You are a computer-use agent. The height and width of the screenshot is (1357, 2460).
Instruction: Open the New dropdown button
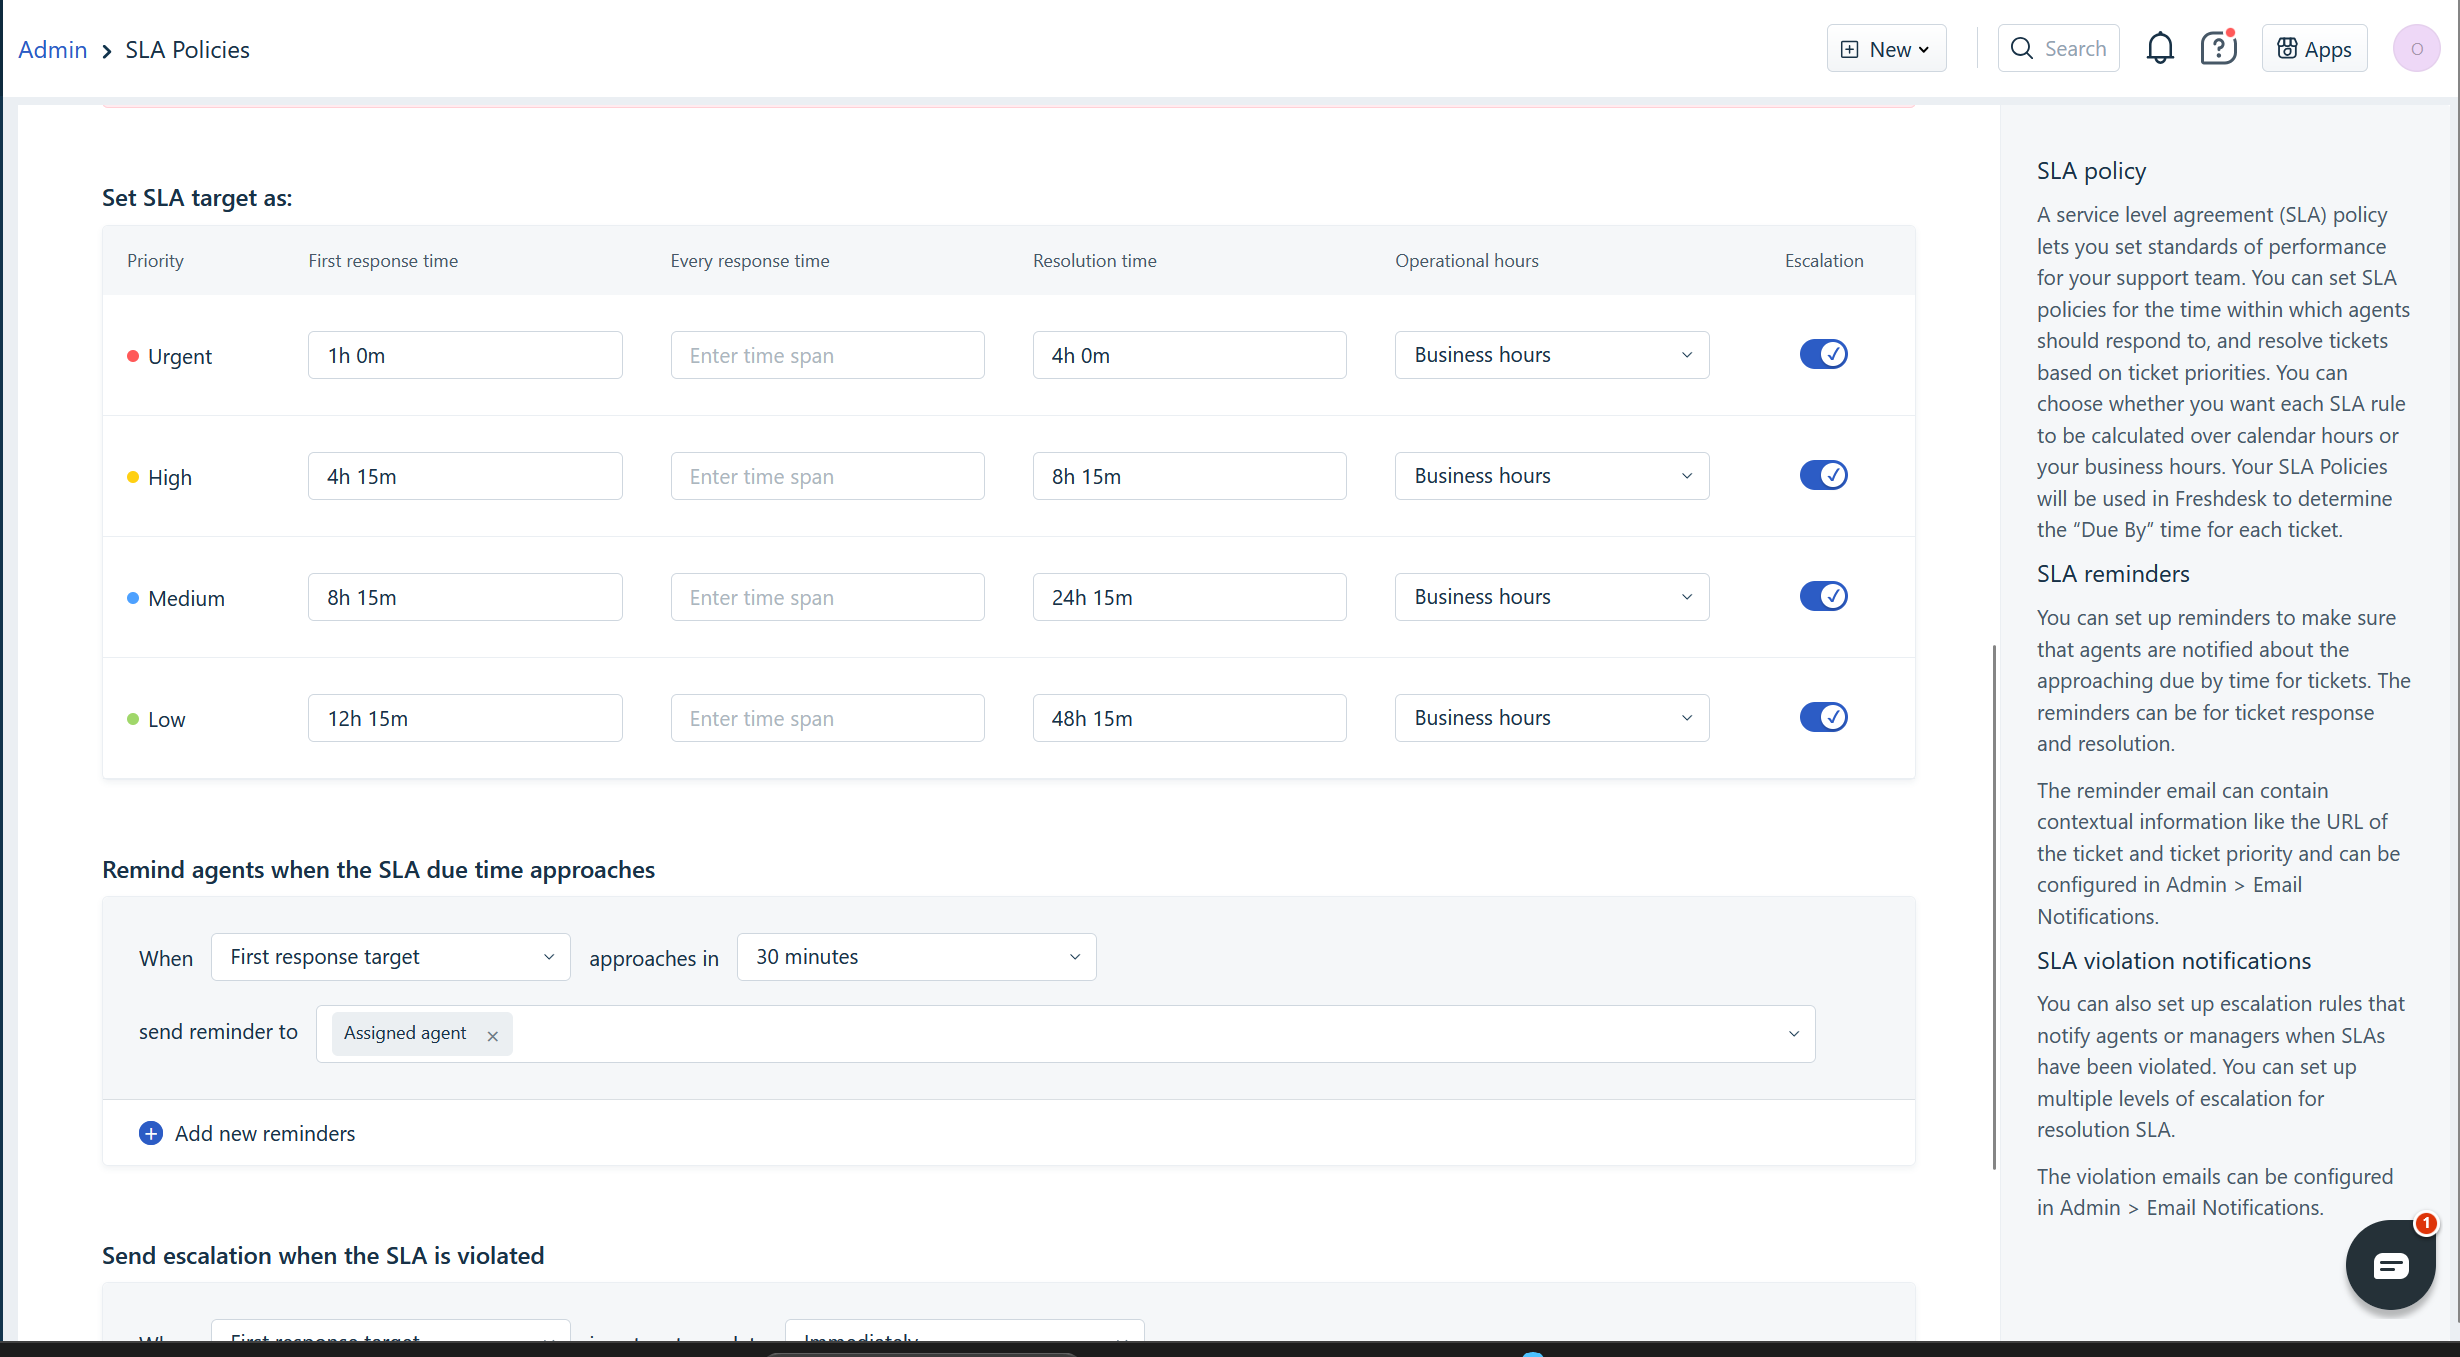tap(1886, 48)
